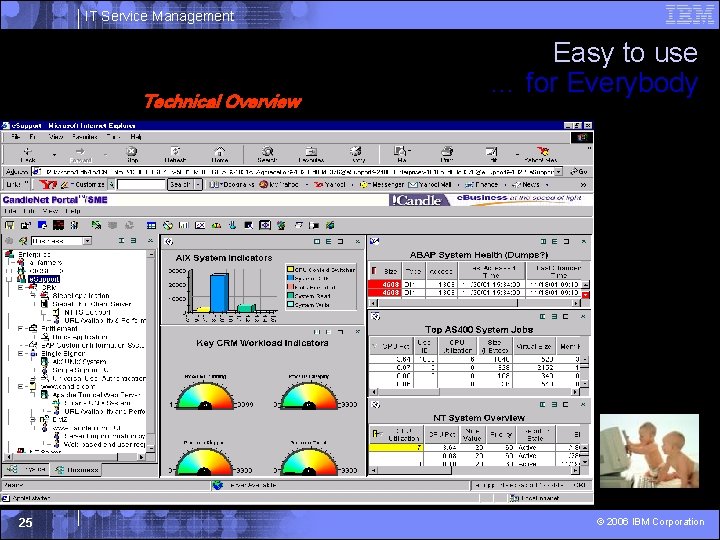Expand the Links bar overflow chevron

(583, 185)
